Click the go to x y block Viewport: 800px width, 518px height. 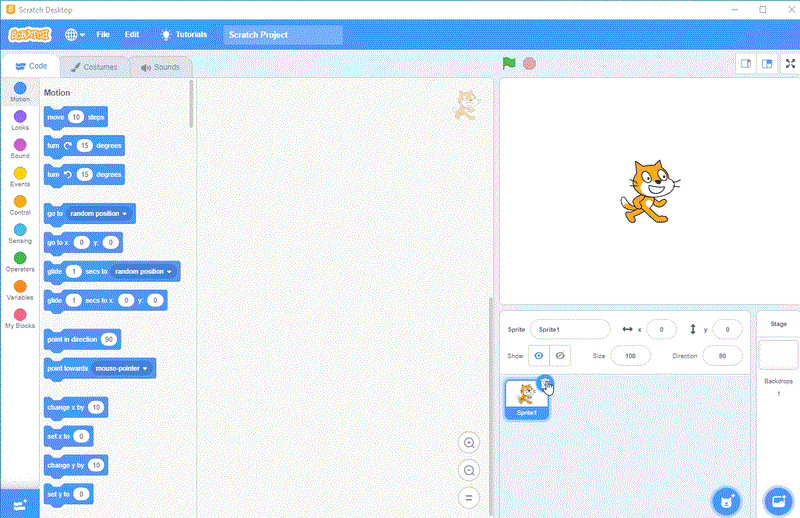tap(56, 242)
